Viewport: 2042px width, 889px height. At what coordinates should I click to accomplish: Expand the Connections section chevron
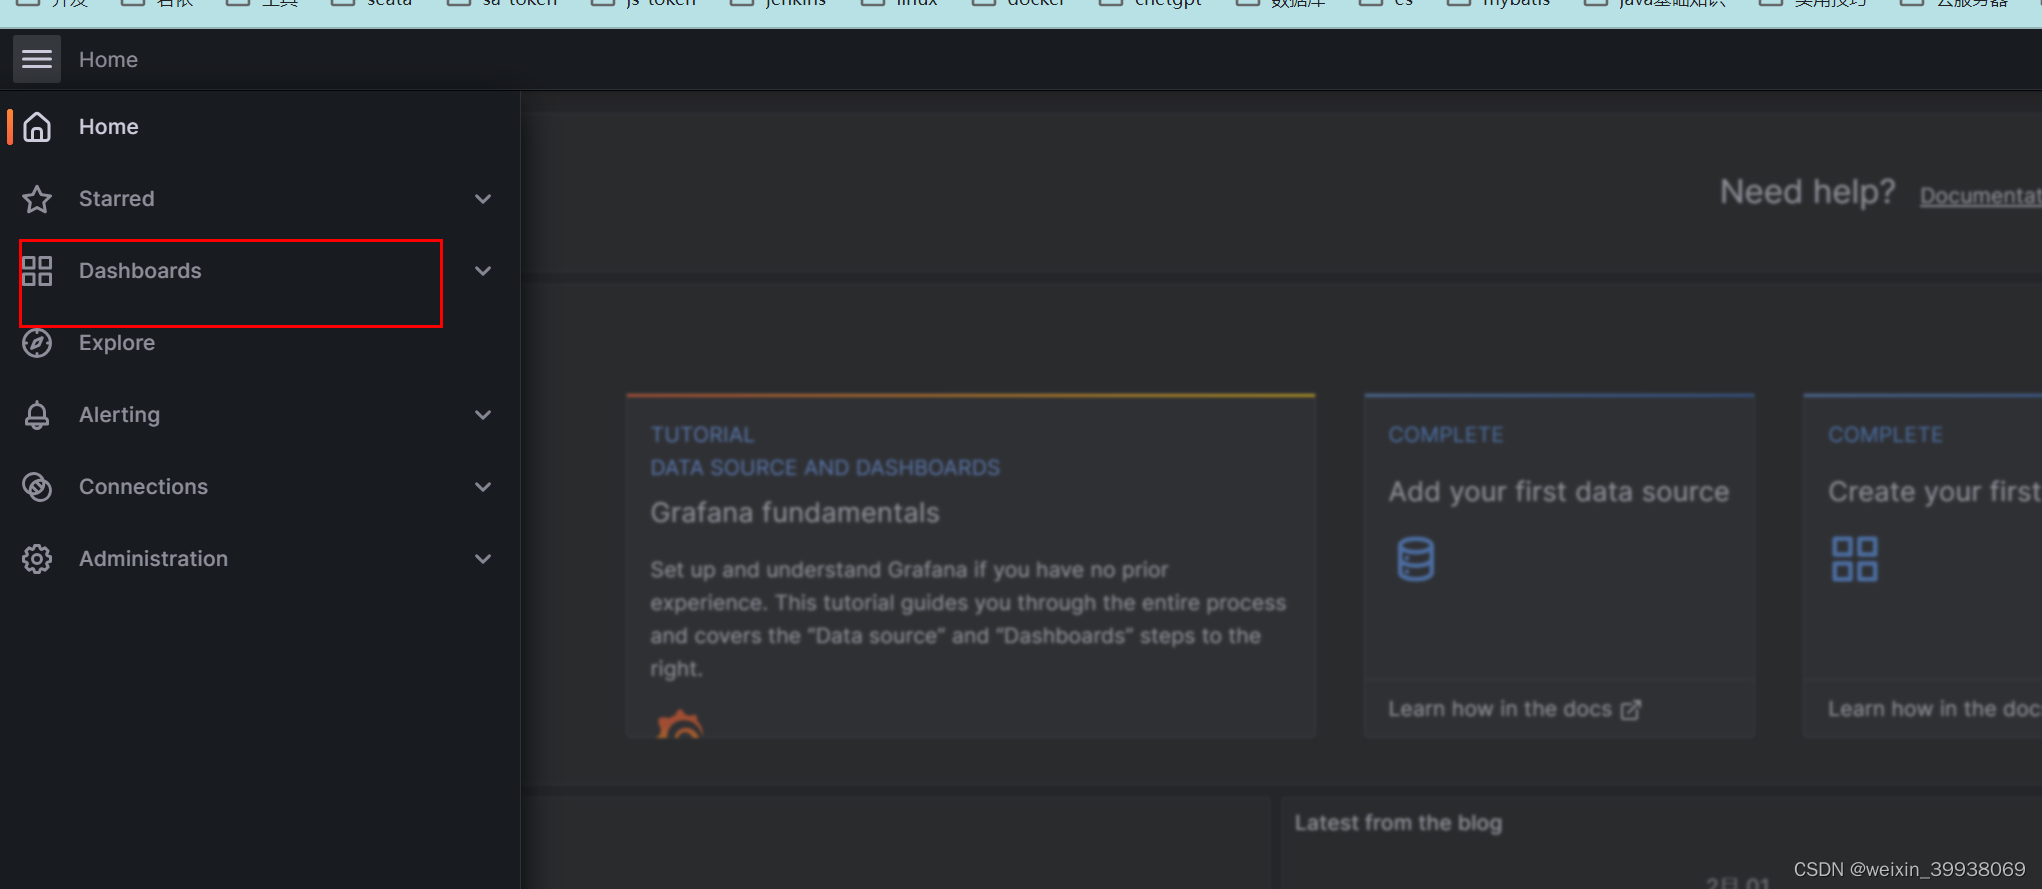[483, 487]
